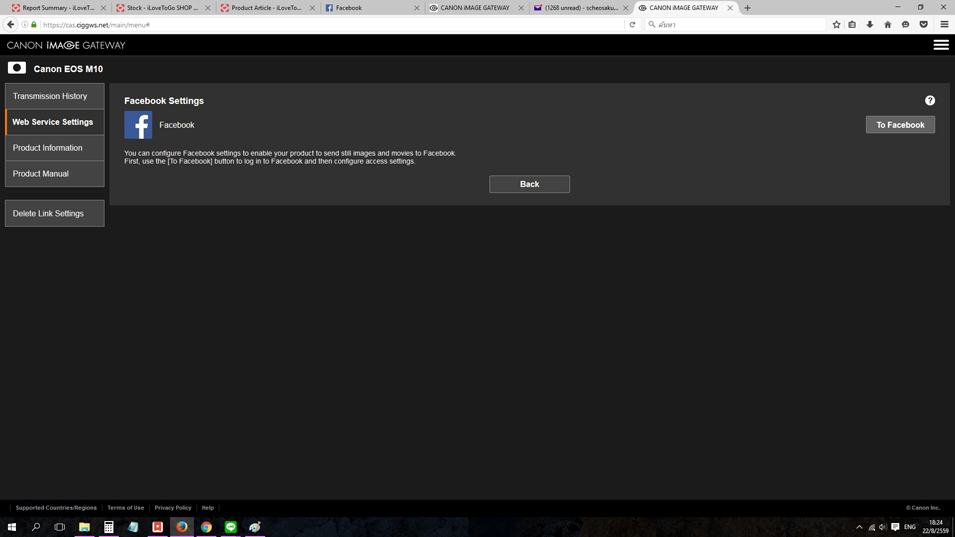Click the To Facebook button
This screenshot has height=537, width=955.
tap(900, 125)
